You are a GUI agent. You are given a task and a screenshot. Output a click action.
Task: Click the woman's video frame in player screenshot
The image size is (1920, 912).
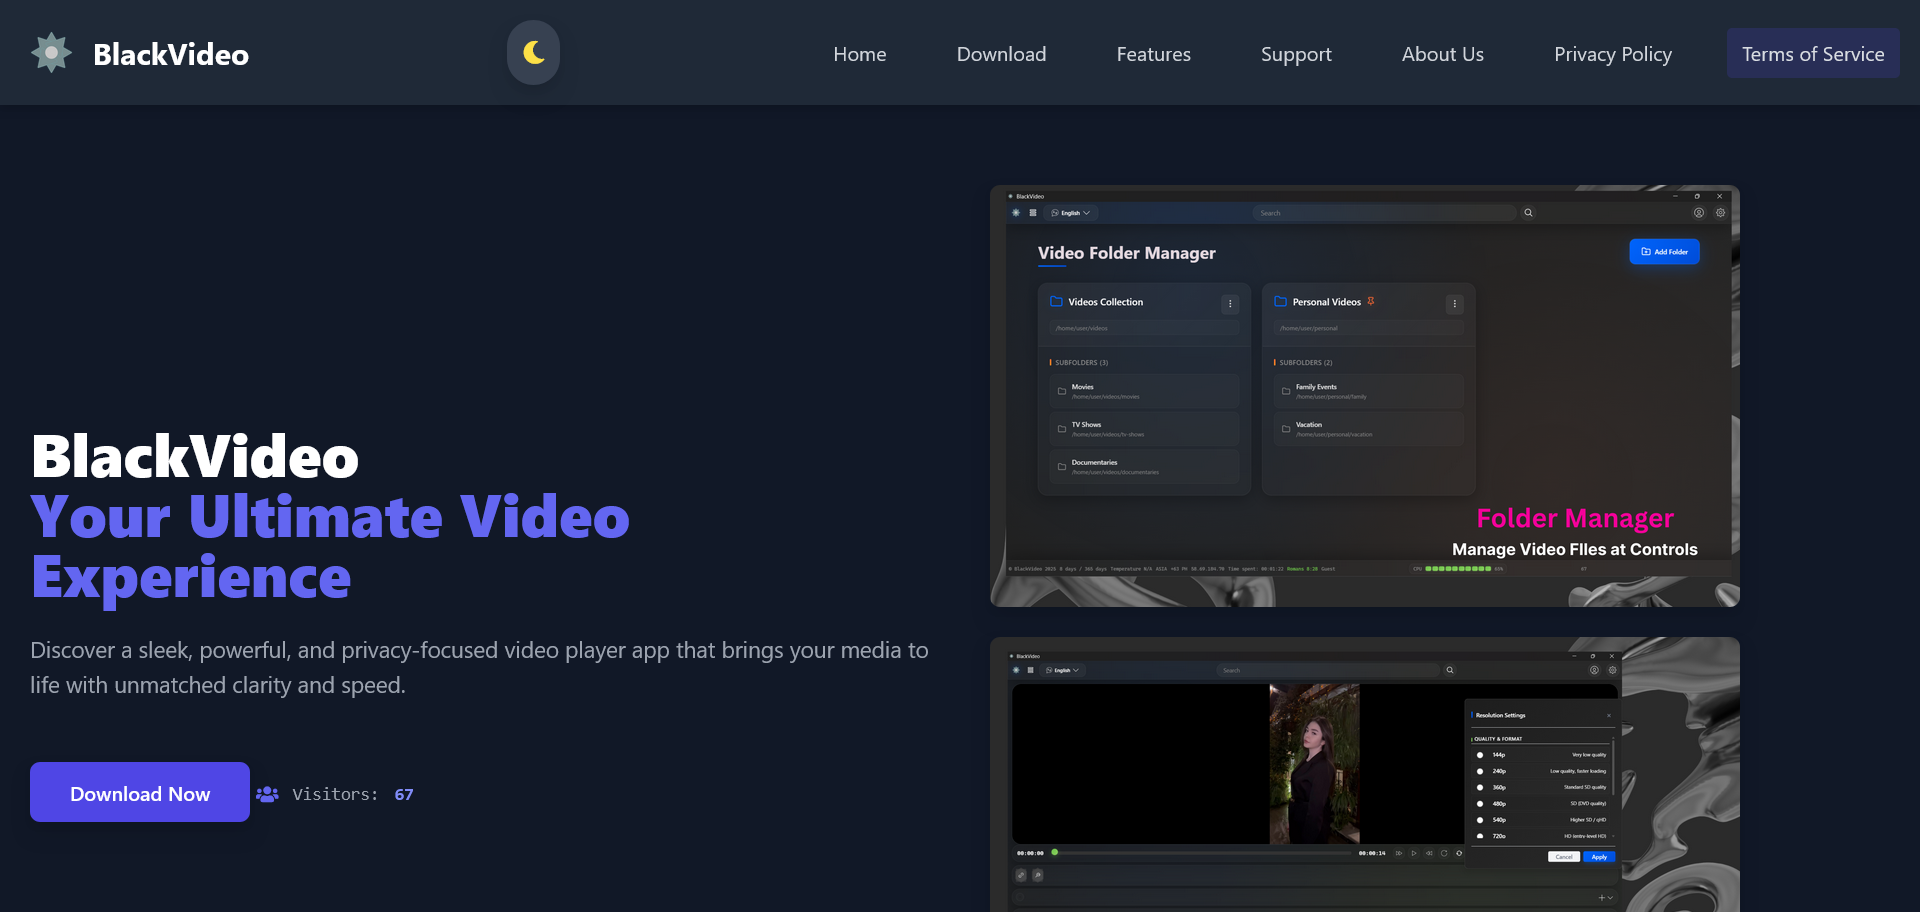[1314, 764]
